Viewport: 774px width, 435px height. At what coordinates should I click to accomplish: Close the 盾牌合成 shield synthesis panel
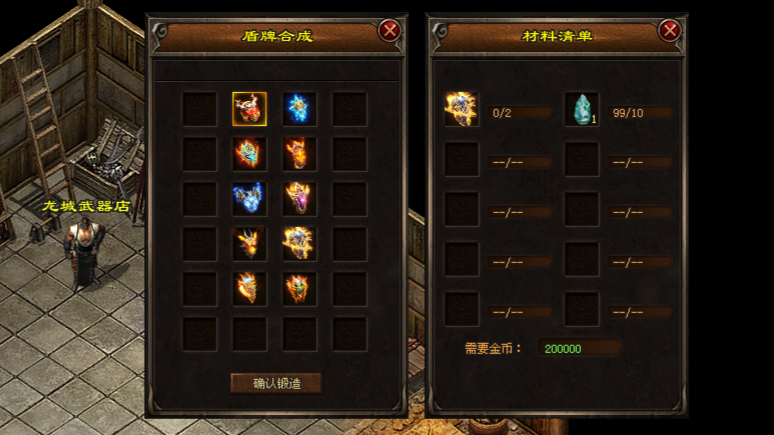pos(389,31)
